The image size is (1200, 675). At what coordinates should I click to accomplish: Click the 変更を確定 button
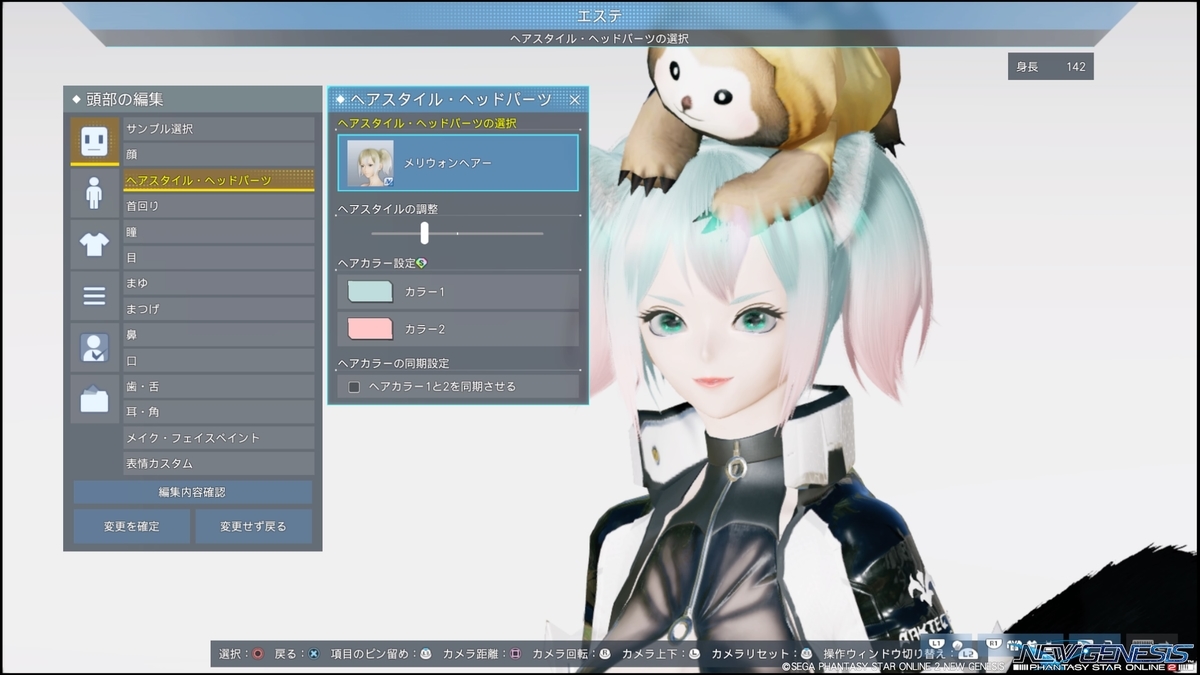[131, 526]
